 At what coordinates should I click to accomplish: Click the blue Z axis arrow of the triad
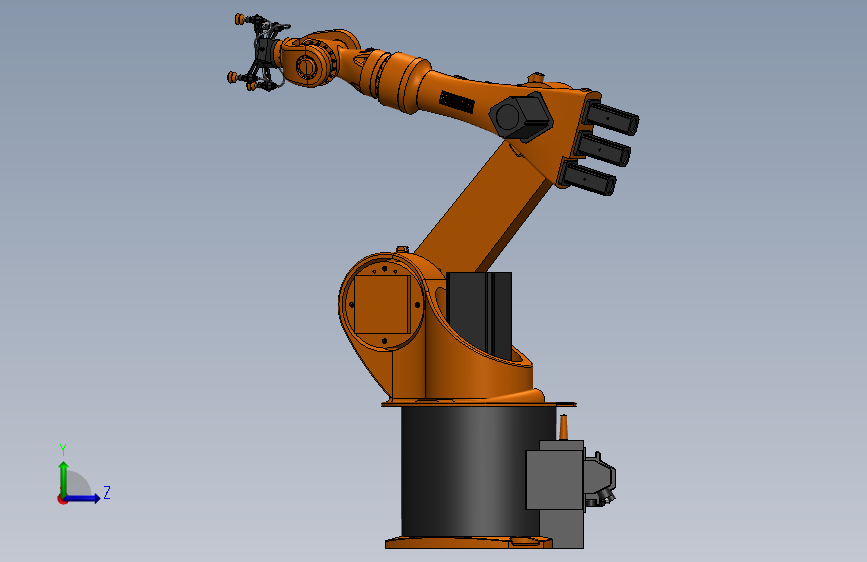[x=83, y=498]
